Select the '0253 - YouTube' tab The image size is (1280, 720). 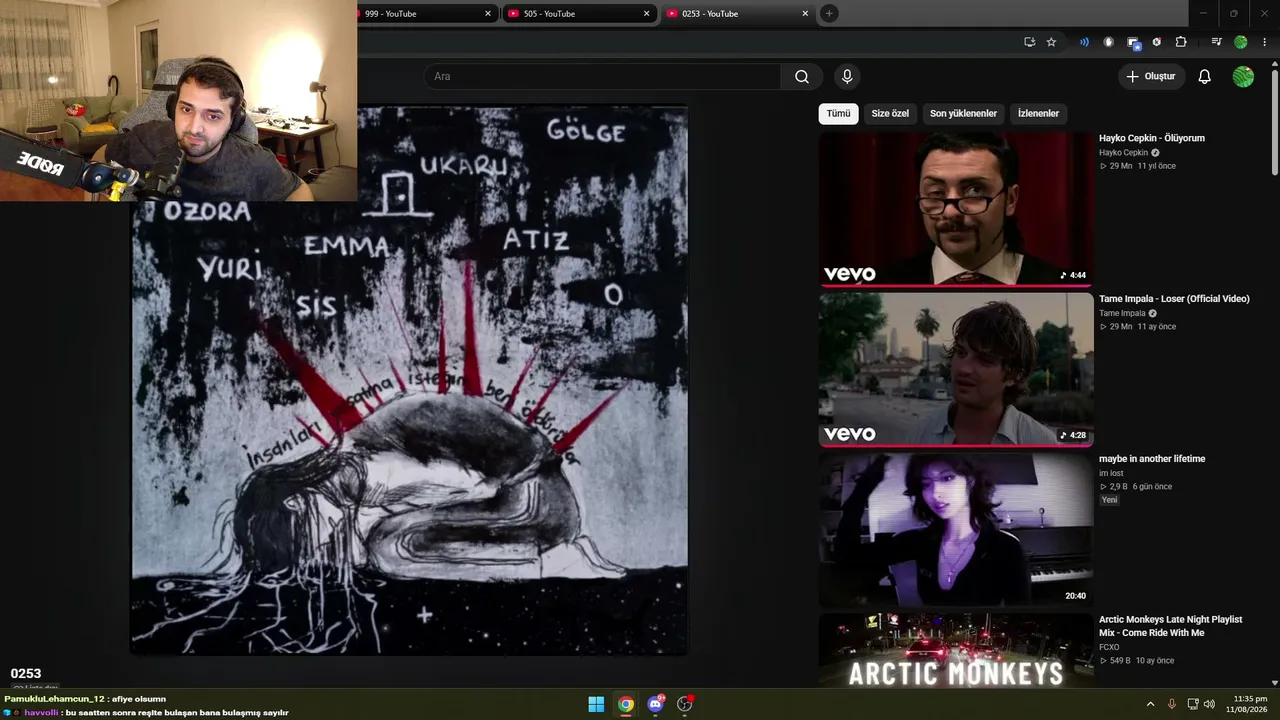point(738,14)
